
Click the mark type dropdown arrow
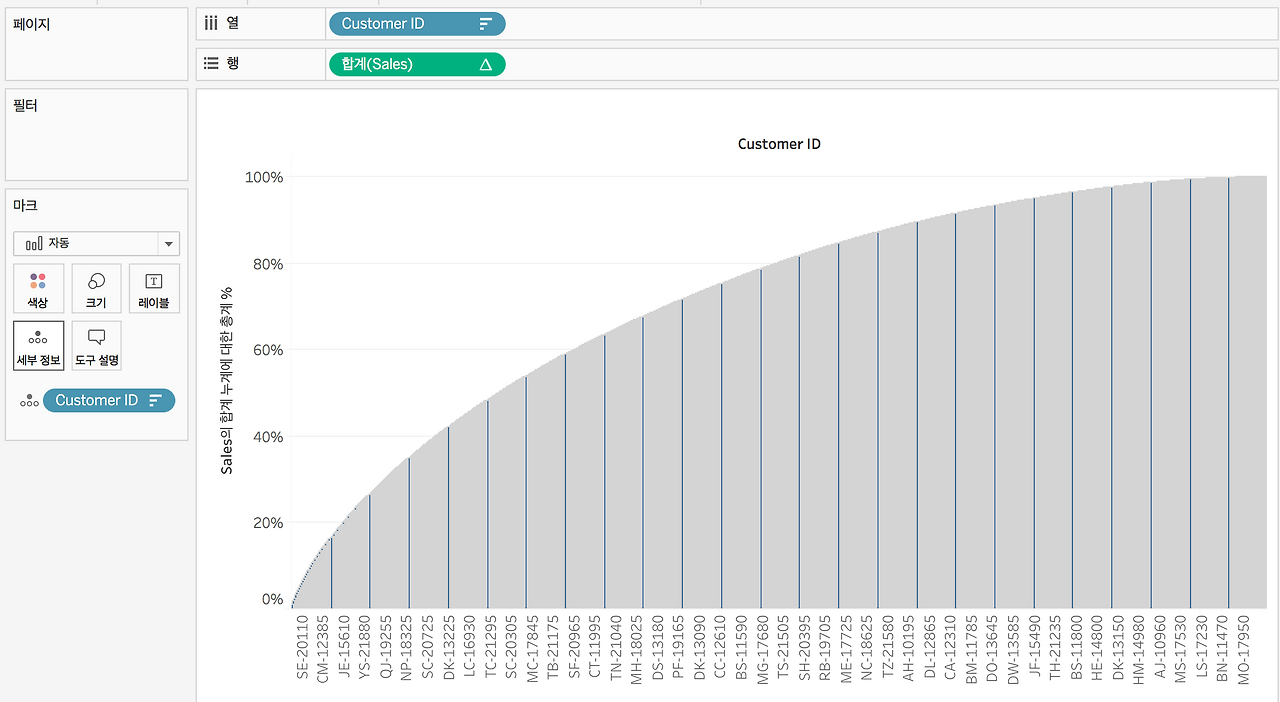point(169,243)
